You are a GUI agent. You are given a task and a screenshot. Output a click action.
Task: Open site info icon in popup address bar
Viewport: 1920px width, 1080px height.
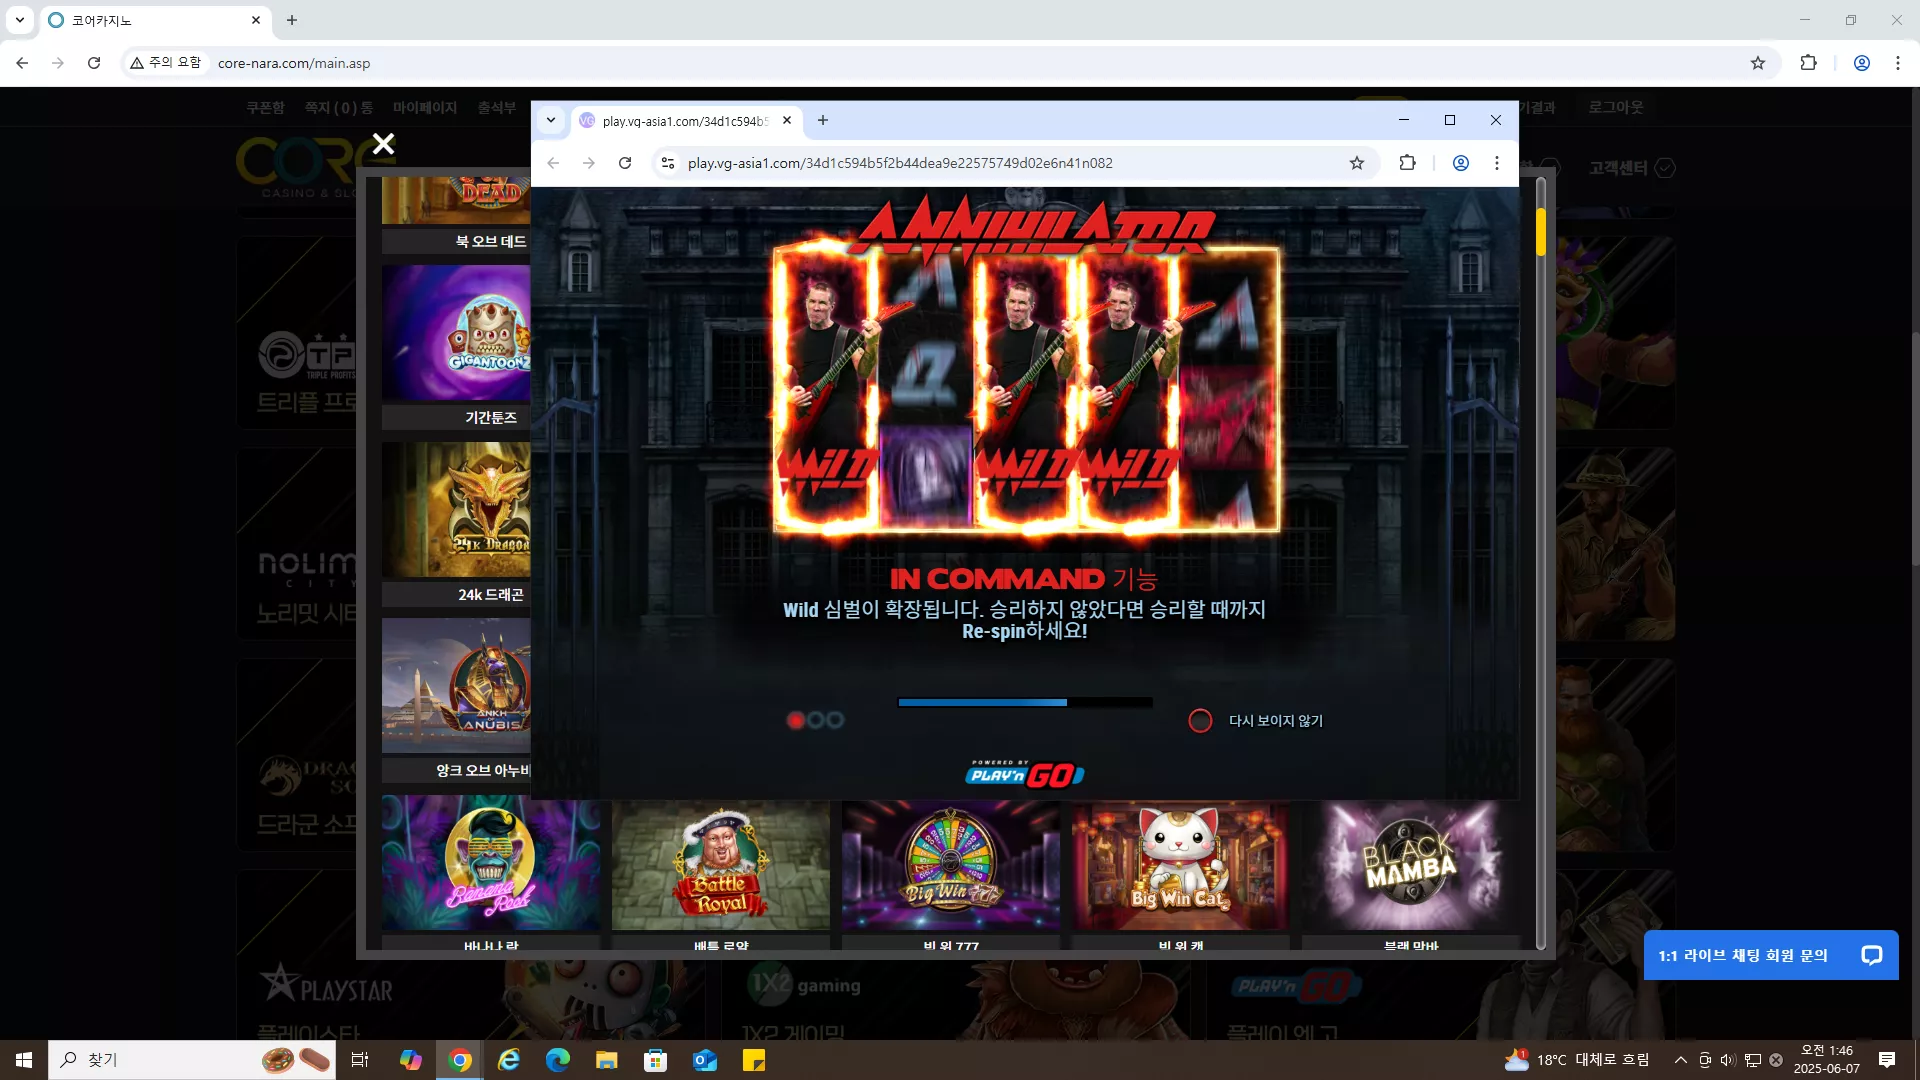coord(668,163)
